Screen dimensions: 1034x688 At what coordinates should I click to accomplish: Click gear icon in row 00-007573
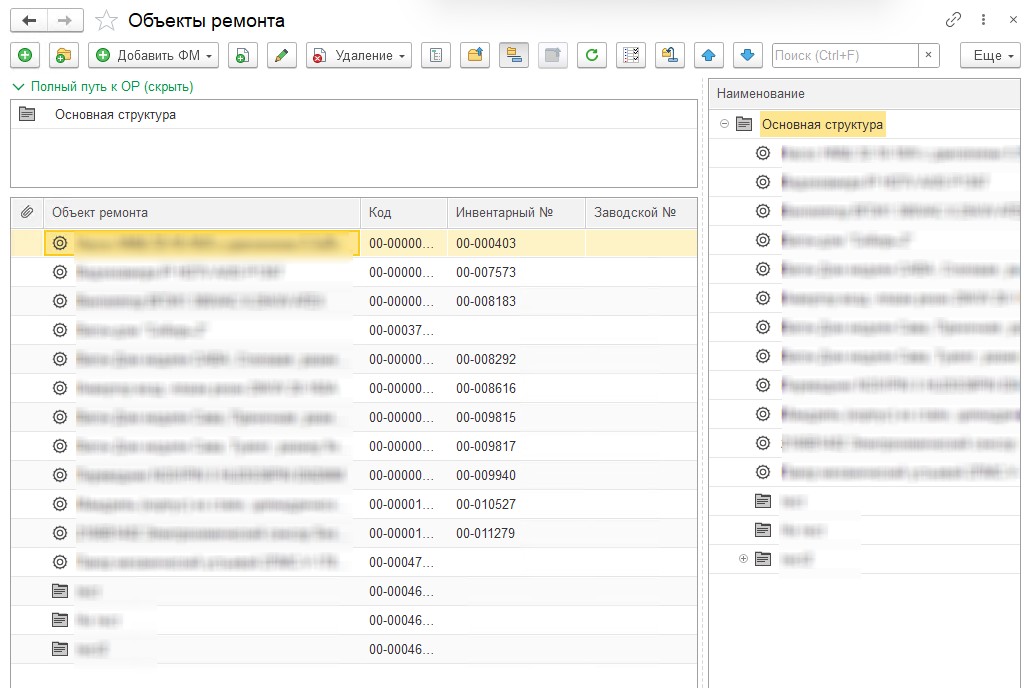60,272
